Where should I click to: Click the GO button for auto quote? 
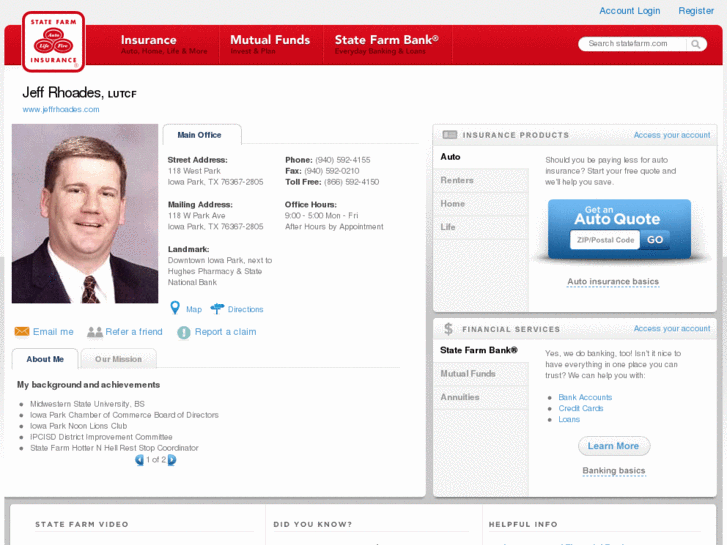(x=655, y=240)
